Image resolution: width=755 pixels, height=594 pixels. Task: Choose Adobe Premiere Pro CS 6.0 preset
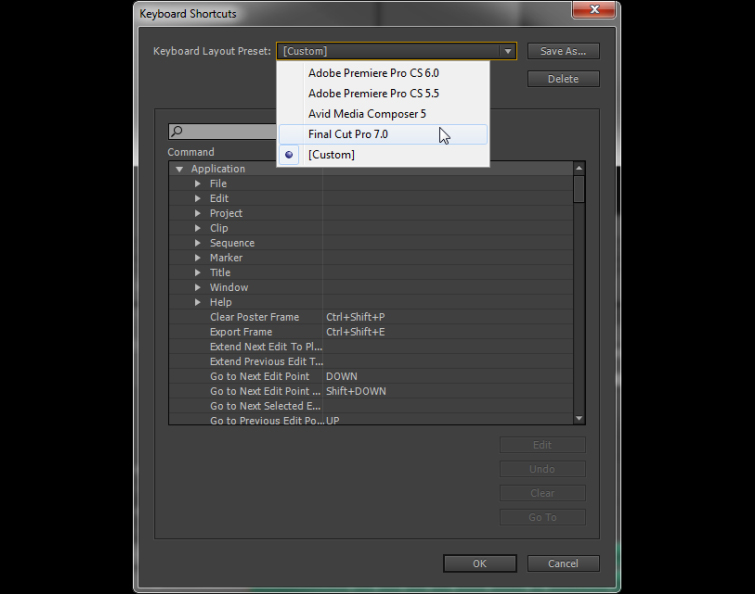[383, 73]
